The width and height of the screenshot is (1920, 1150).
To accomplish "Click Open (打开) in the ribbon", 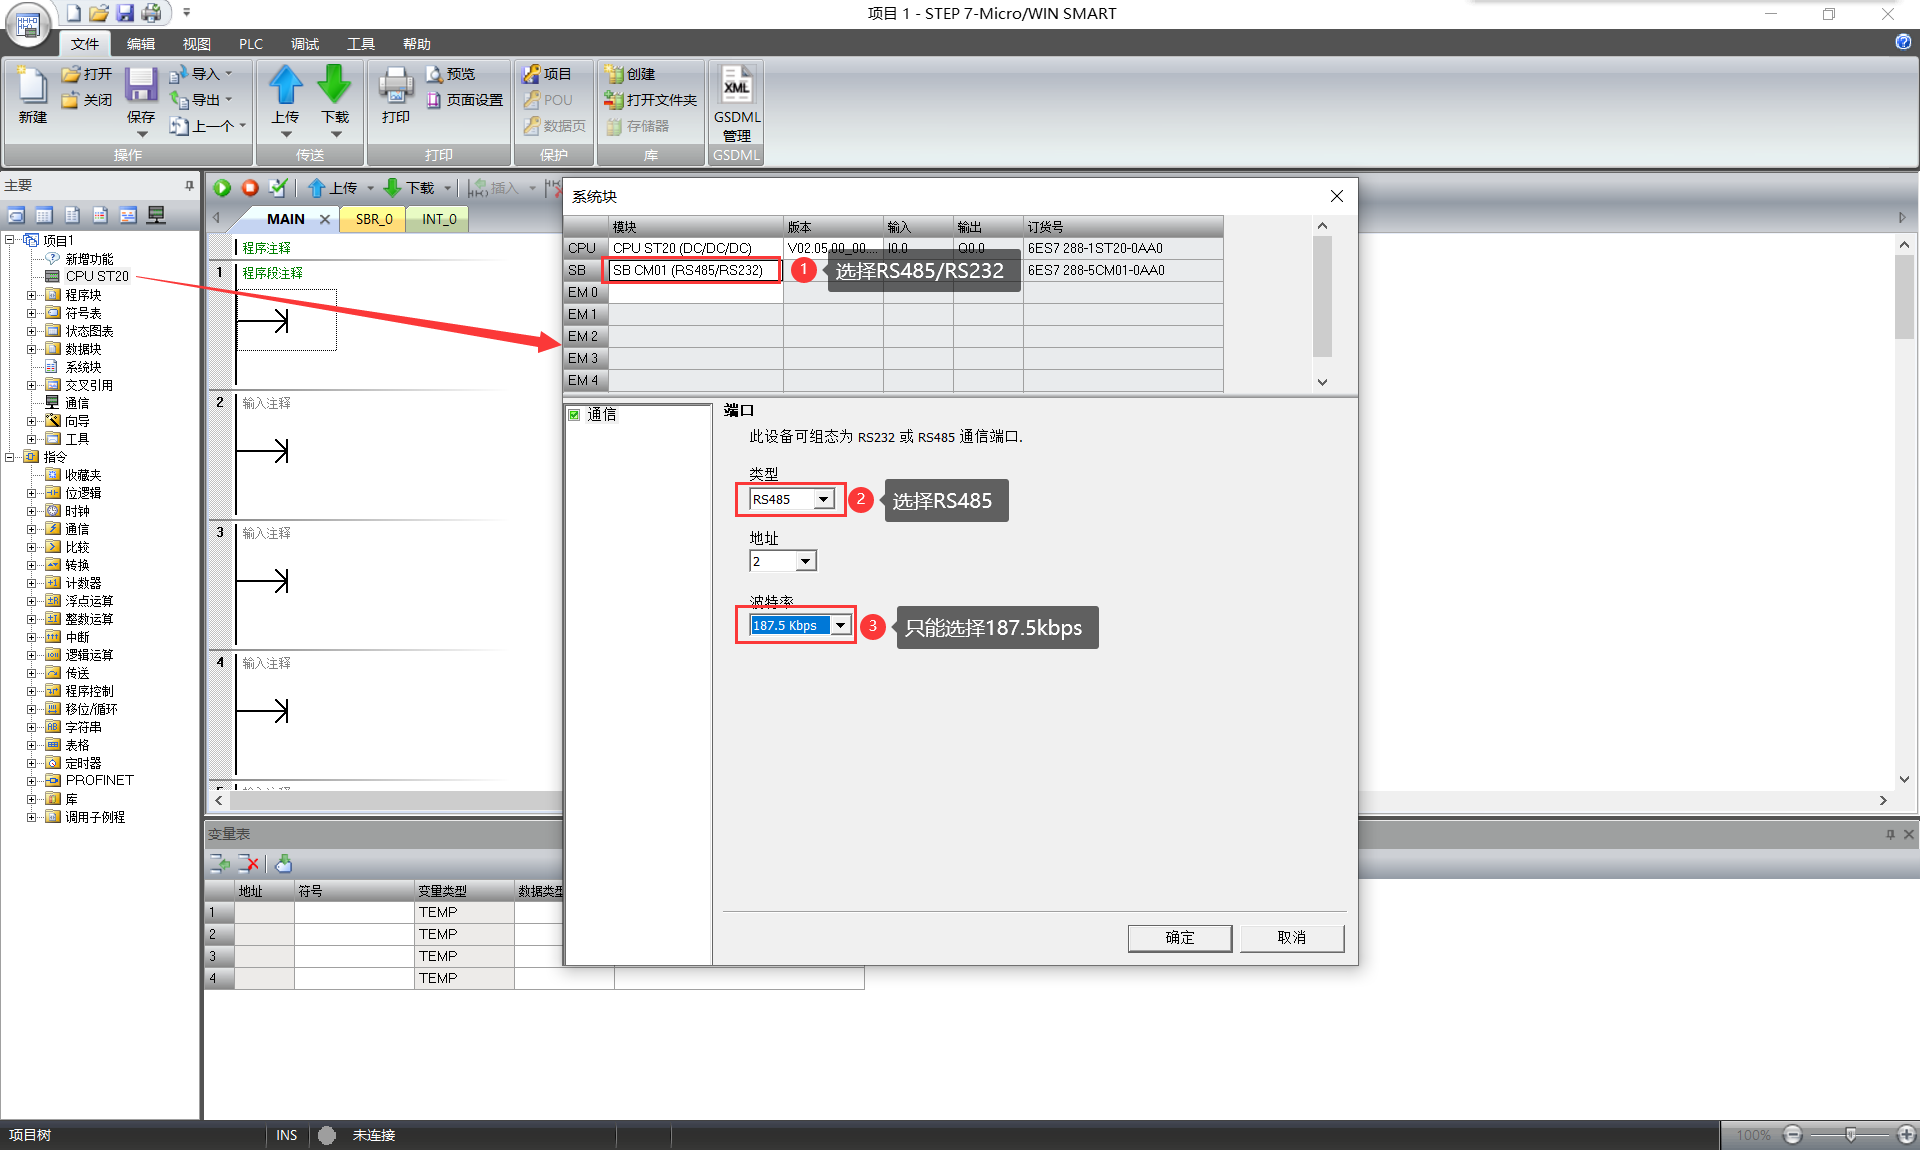I will pos(87,74).
